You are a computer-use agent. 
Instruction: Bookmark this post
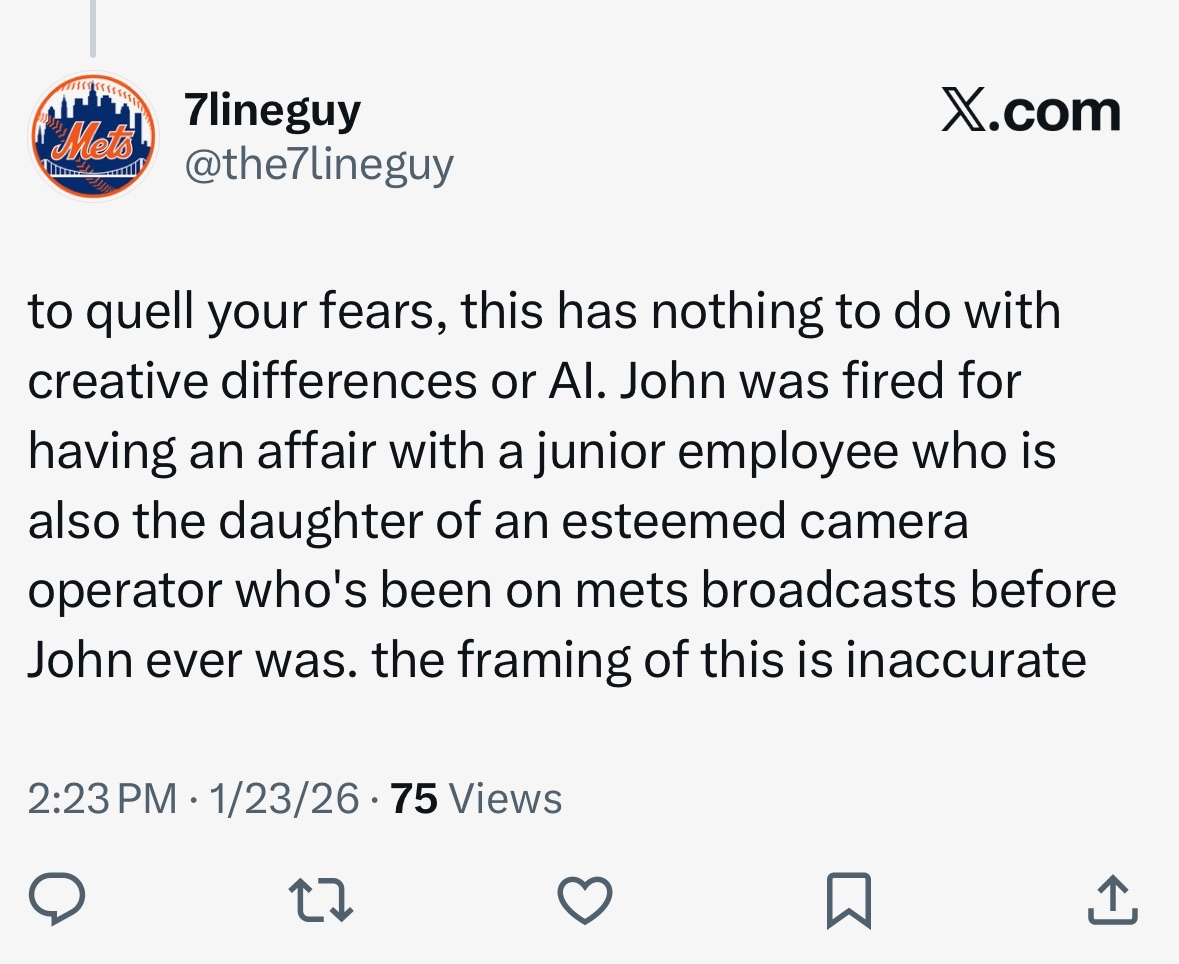click(849, 898)
